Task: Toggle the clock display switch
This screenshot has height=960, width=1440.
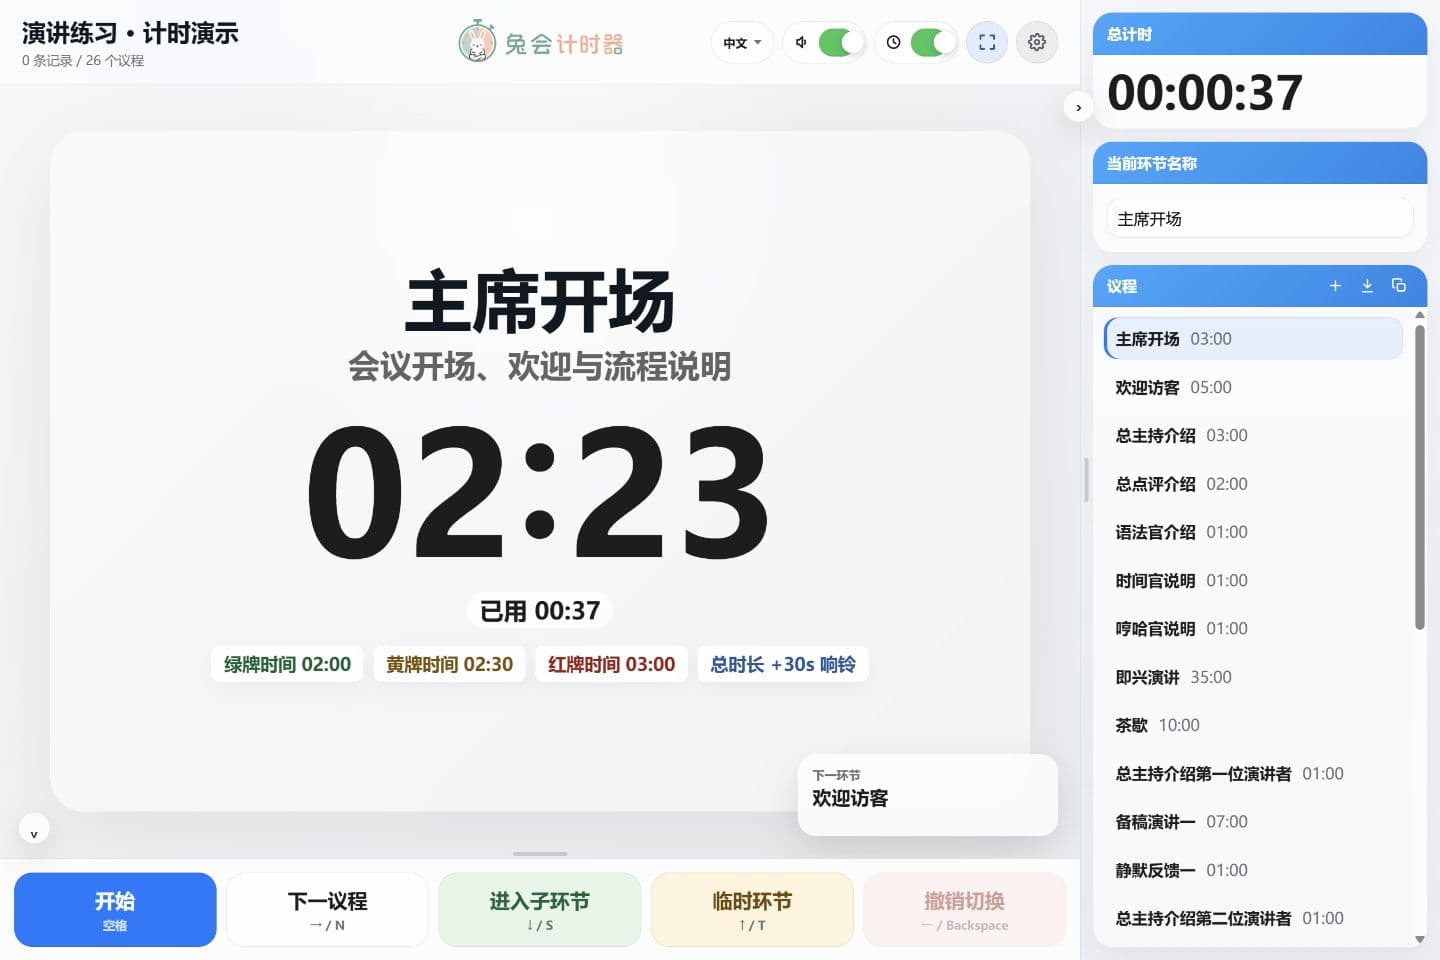Action: pos(932,42)
